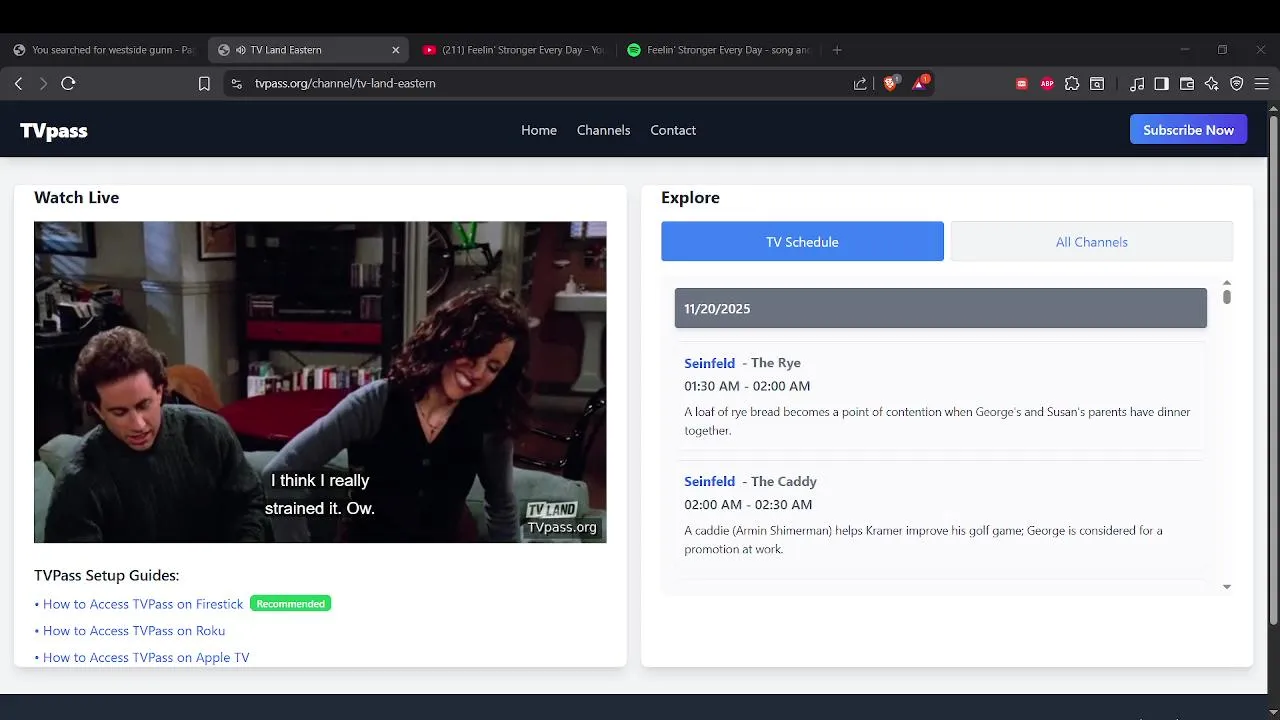This screenshot has height=720, width=1280.
Task: Open the Brave Wallet icon
Action: tap(1187, 84)
